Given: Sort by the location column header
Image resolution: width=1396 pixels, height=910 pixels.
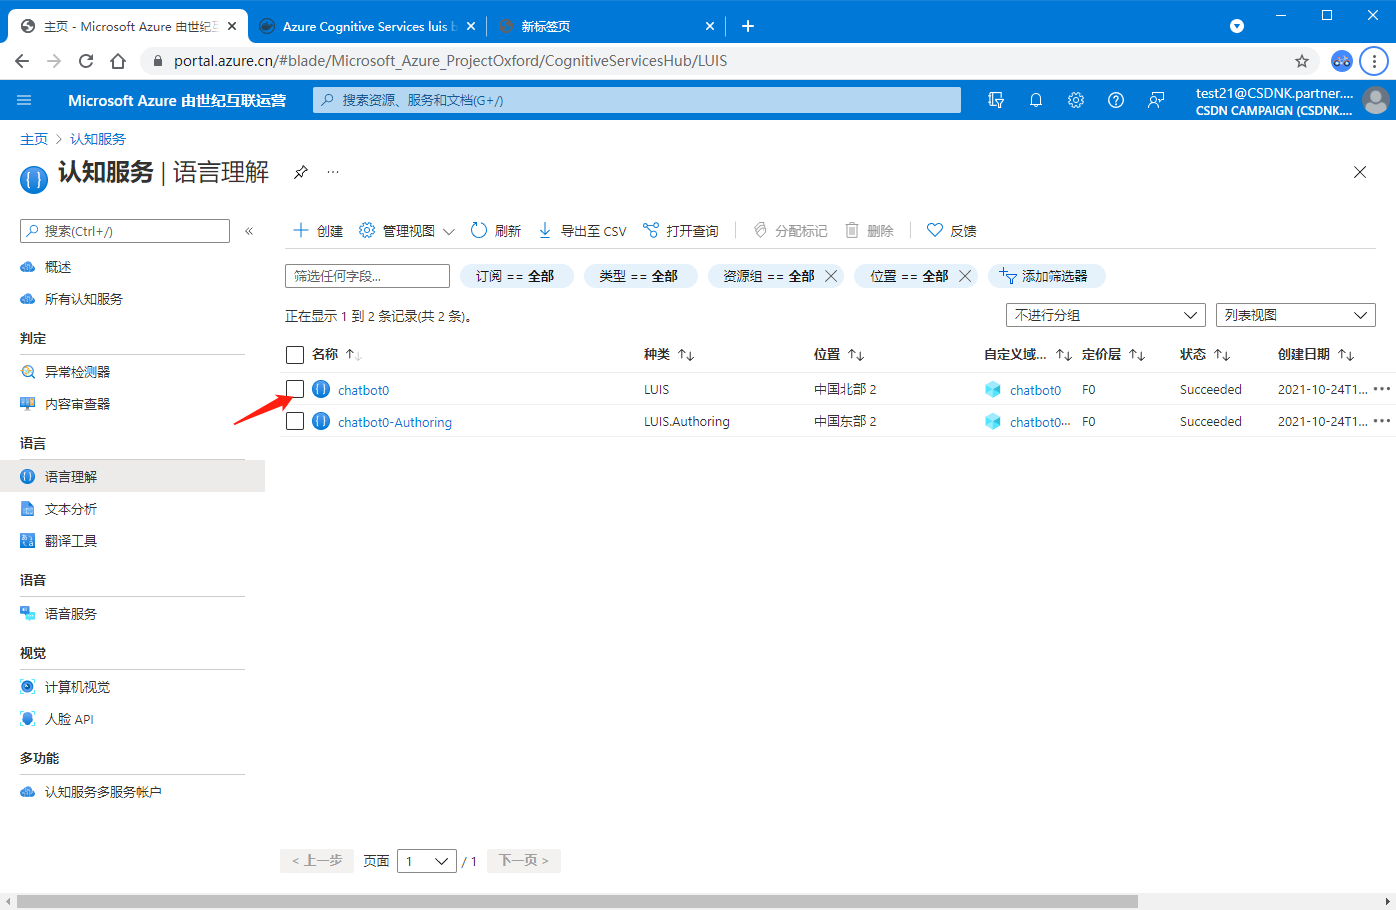Looking at the screenshot, I should 839,355.
